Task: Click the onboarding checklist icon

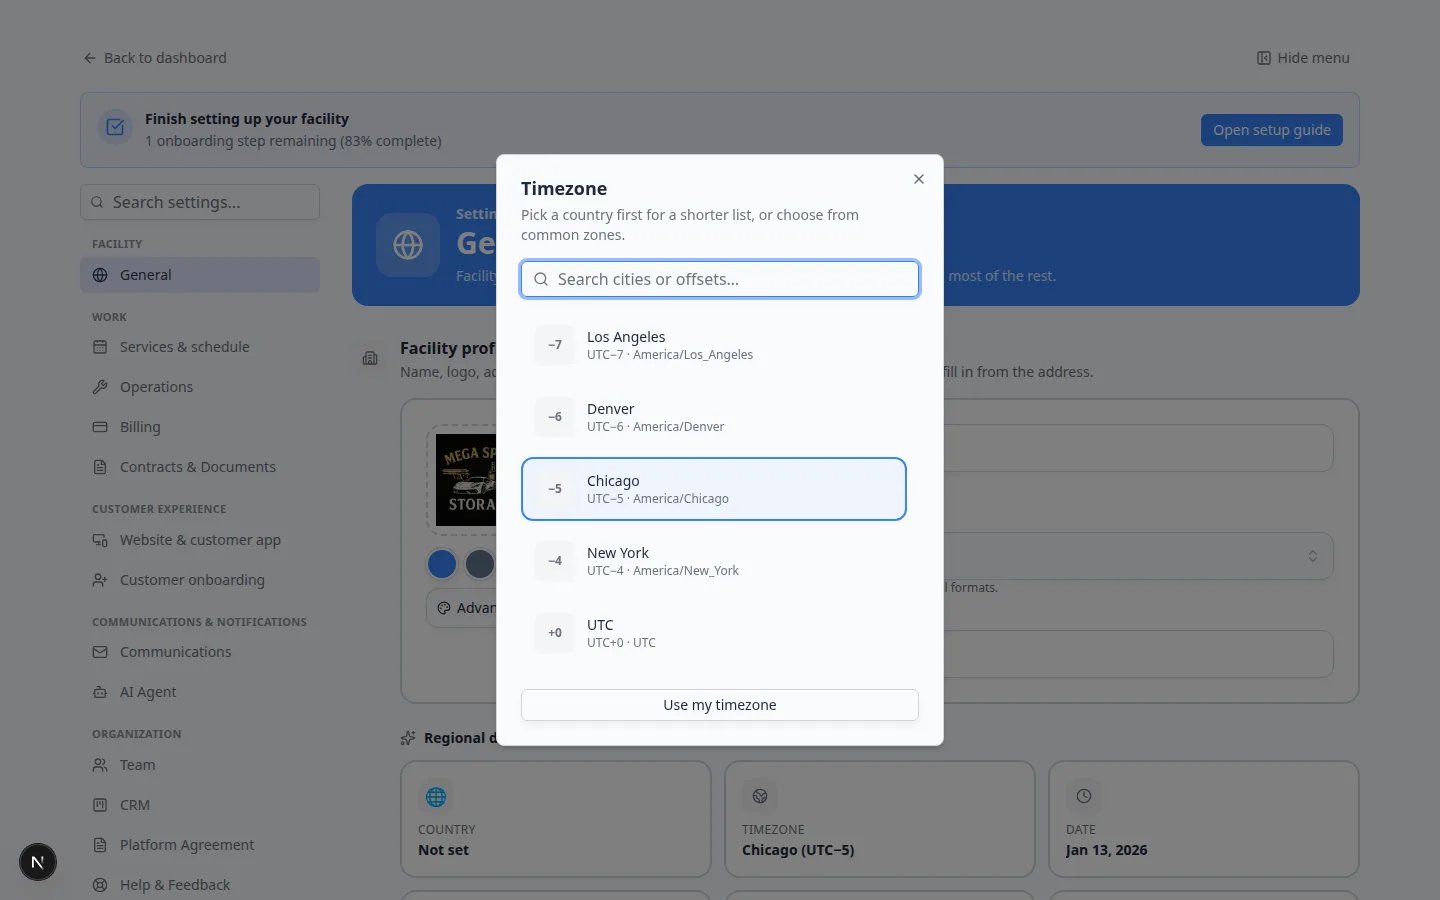Action: click(x=115, y=127)
